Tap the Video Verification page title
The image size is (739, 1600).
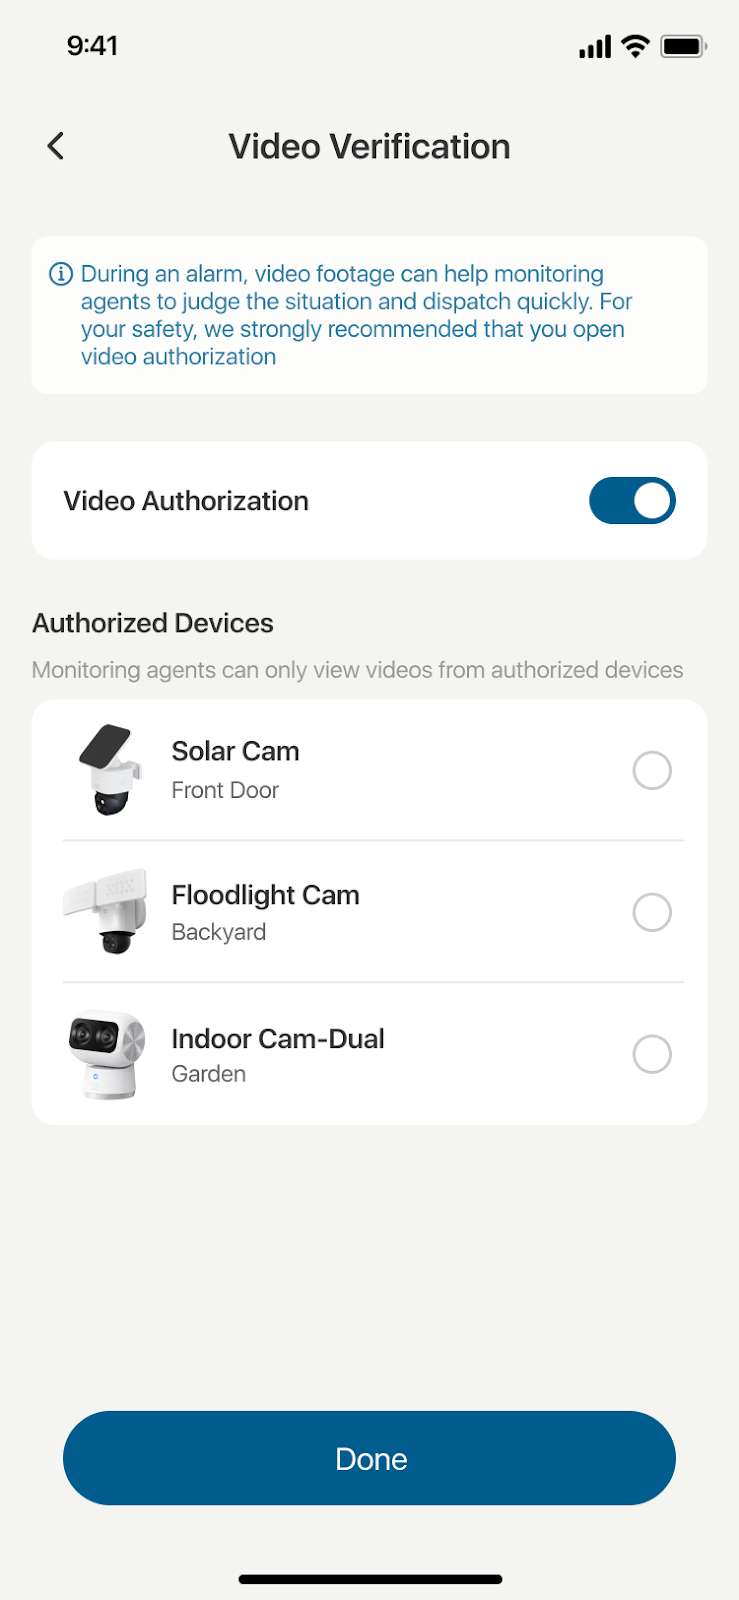(369, 147)
